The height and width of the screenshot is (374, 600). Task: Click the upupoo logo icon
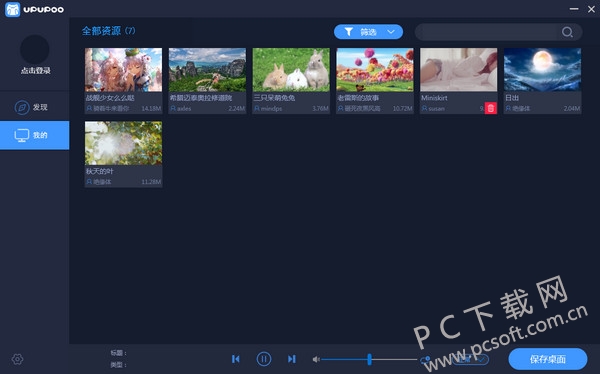12,9
